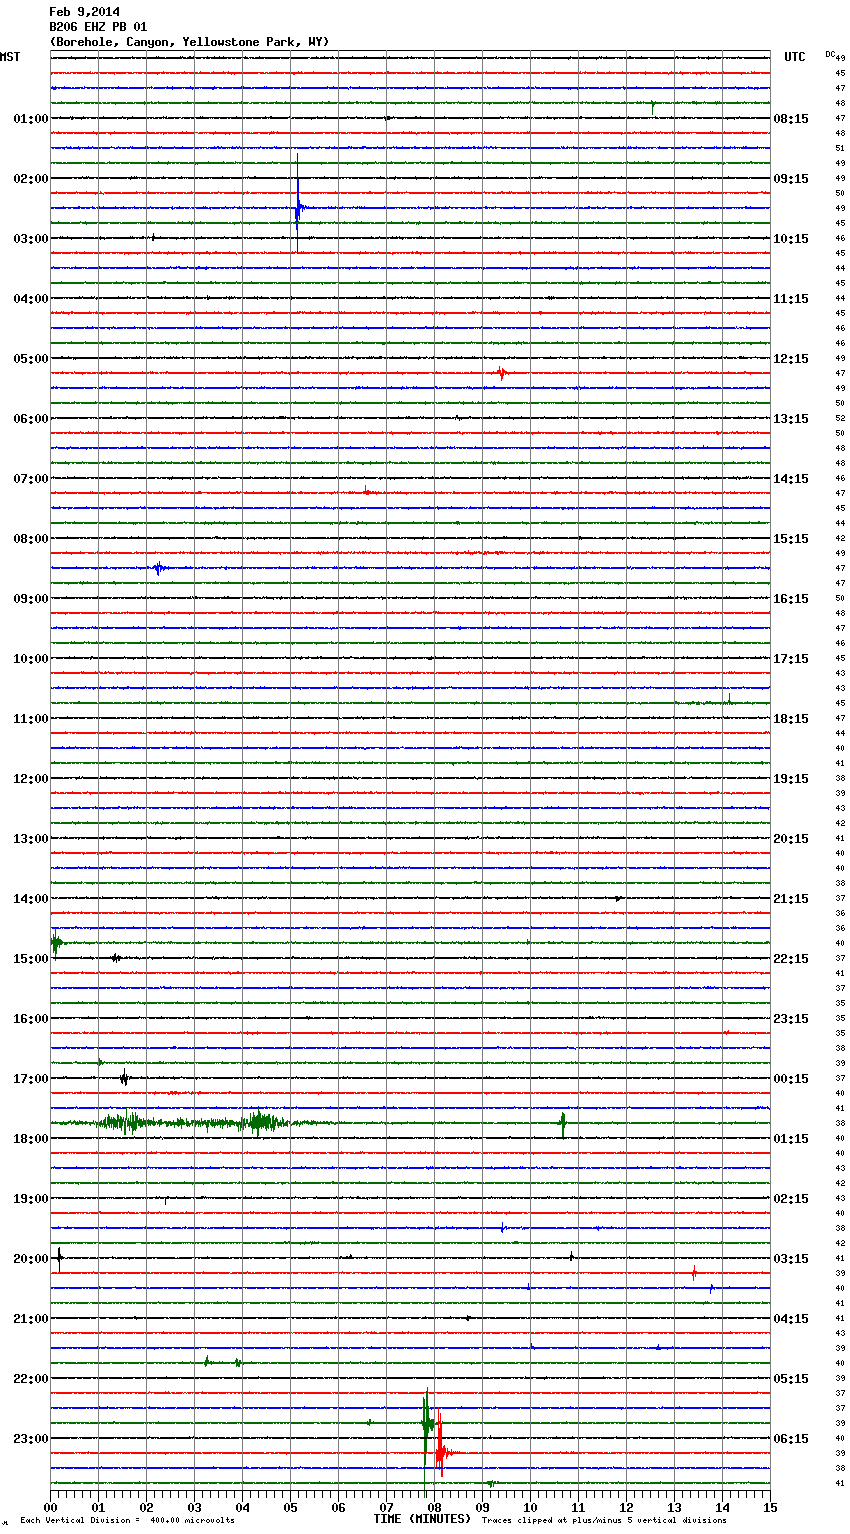
Task: Click the "23:00" MST time label
Action: point(30,1439)
